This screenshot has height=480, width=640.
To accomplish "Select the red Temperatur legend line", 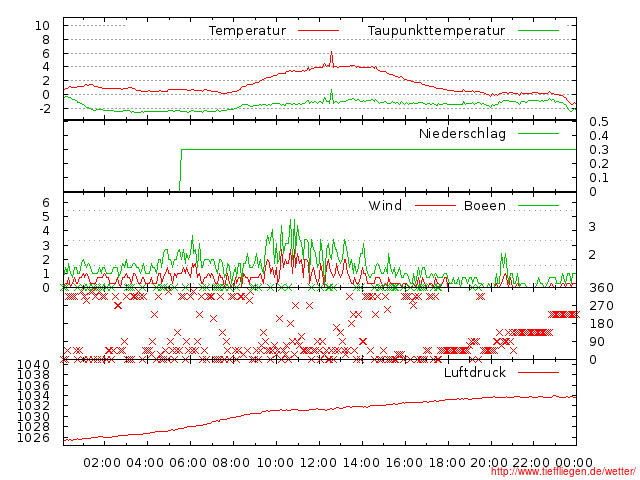I will [x=318, y=31].
